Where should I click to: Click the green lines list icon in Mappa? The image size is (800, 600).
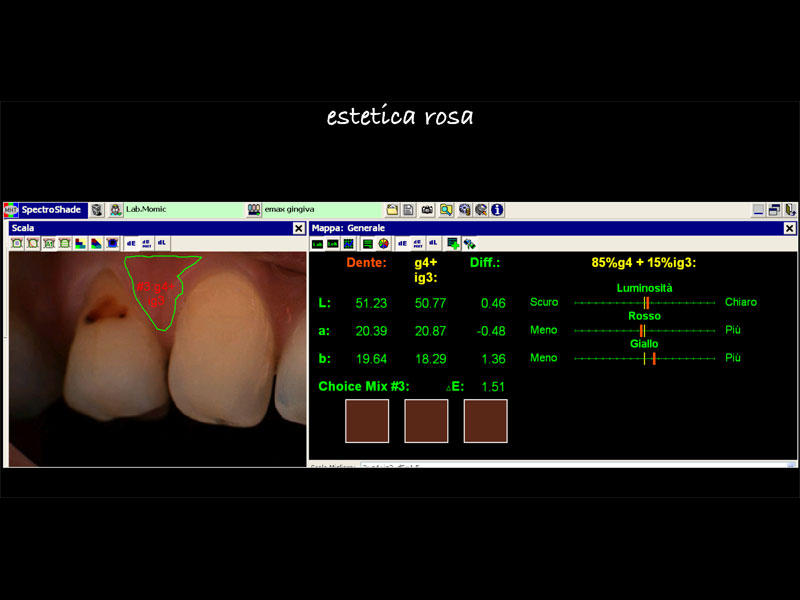367,244
